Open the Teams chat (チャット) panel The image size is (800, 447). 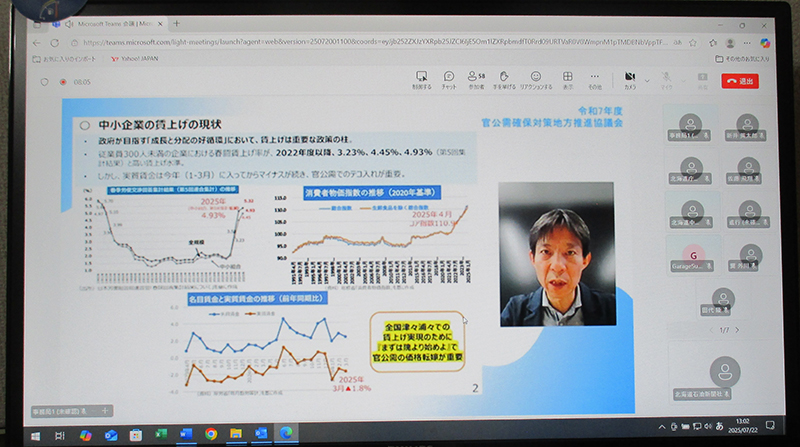448,80
